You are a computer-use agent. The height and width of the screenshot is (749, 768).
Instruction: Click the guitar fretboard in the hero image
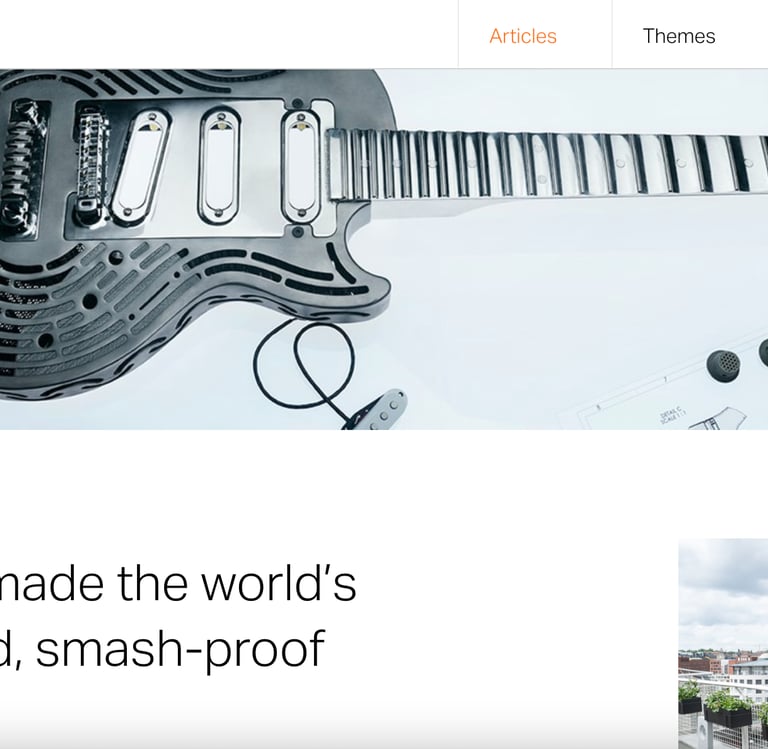[x=546, y=165]
